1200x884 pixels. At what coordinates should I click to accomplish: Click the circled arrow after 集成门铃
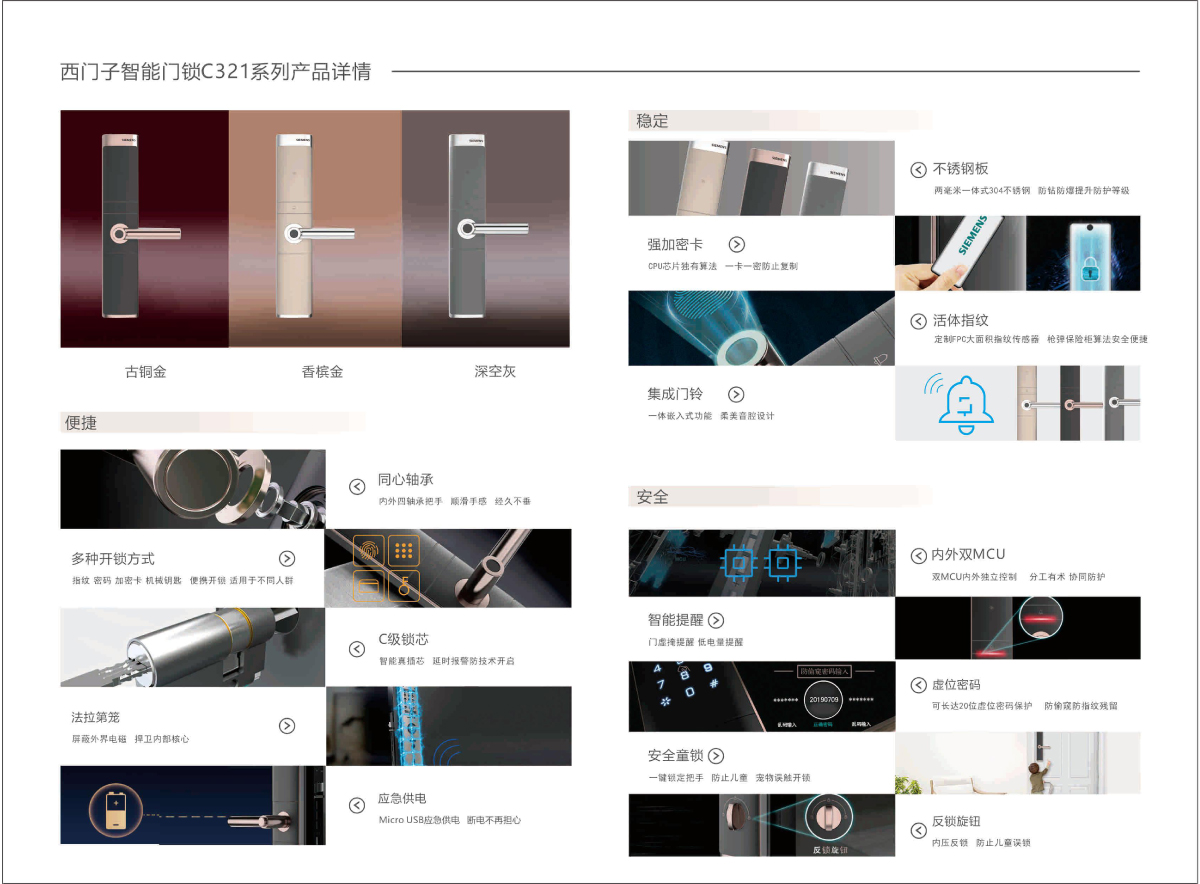click(x=736, y=394)
